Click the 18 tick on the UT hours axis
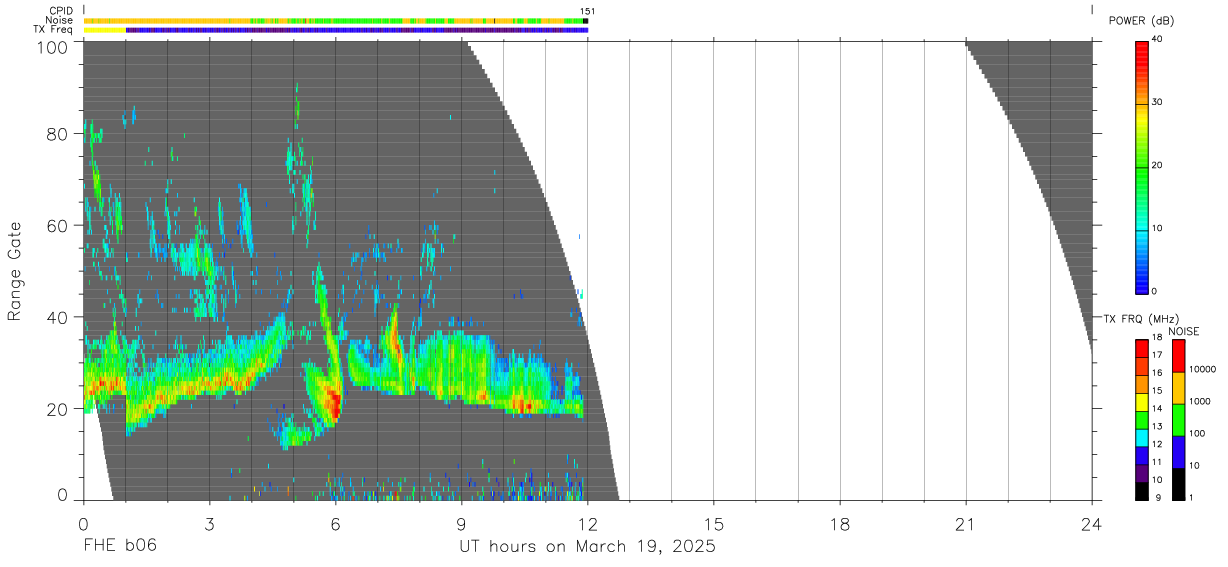This screenshot has height=567, width=1228. [840, 523]
